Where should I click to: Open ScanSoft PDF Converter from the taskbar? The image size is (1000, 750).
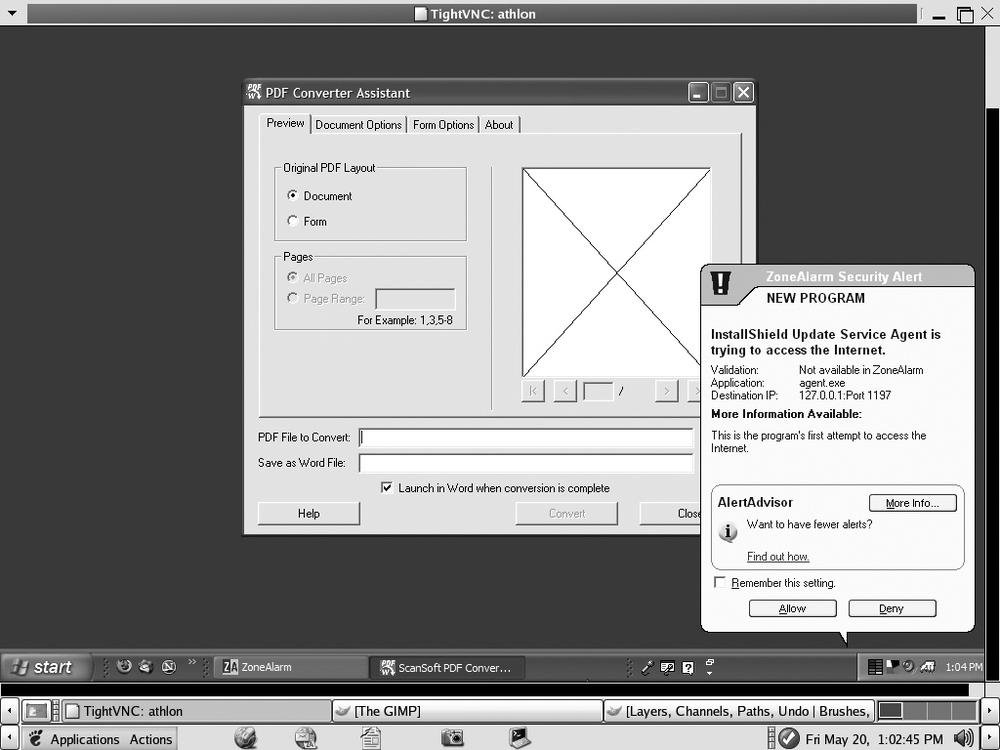(x=447, y=667)
